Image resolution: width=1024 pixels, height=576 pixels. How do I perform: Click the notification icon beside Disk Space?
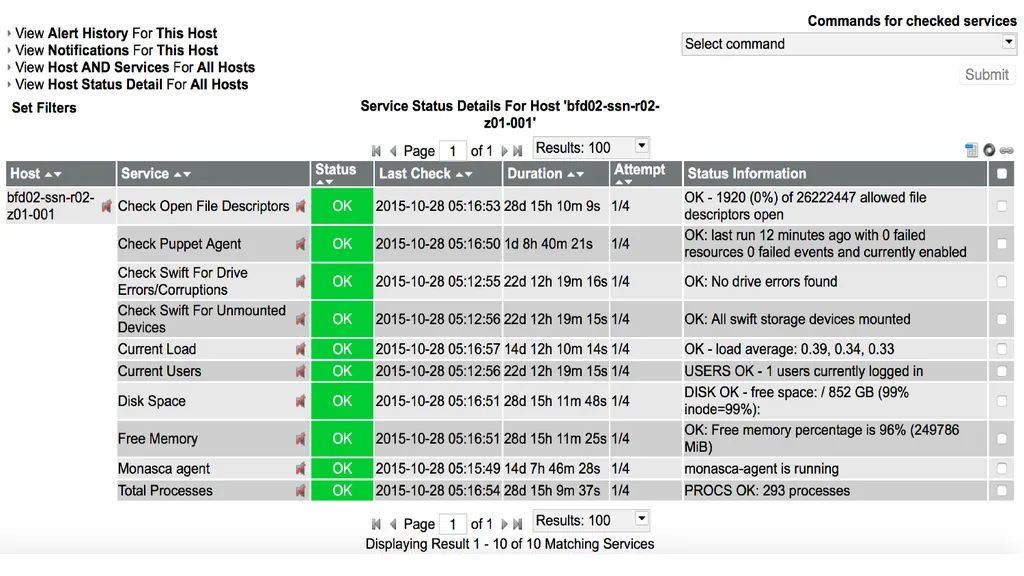tap(300, 401)
